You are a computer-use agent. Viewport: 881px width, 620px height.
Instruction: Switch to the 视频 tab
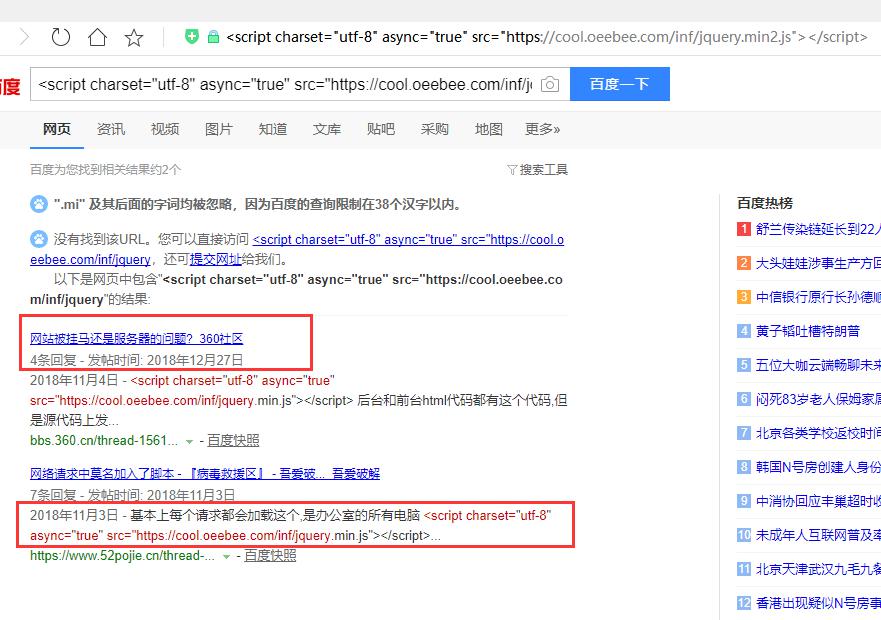coord(165,129)
